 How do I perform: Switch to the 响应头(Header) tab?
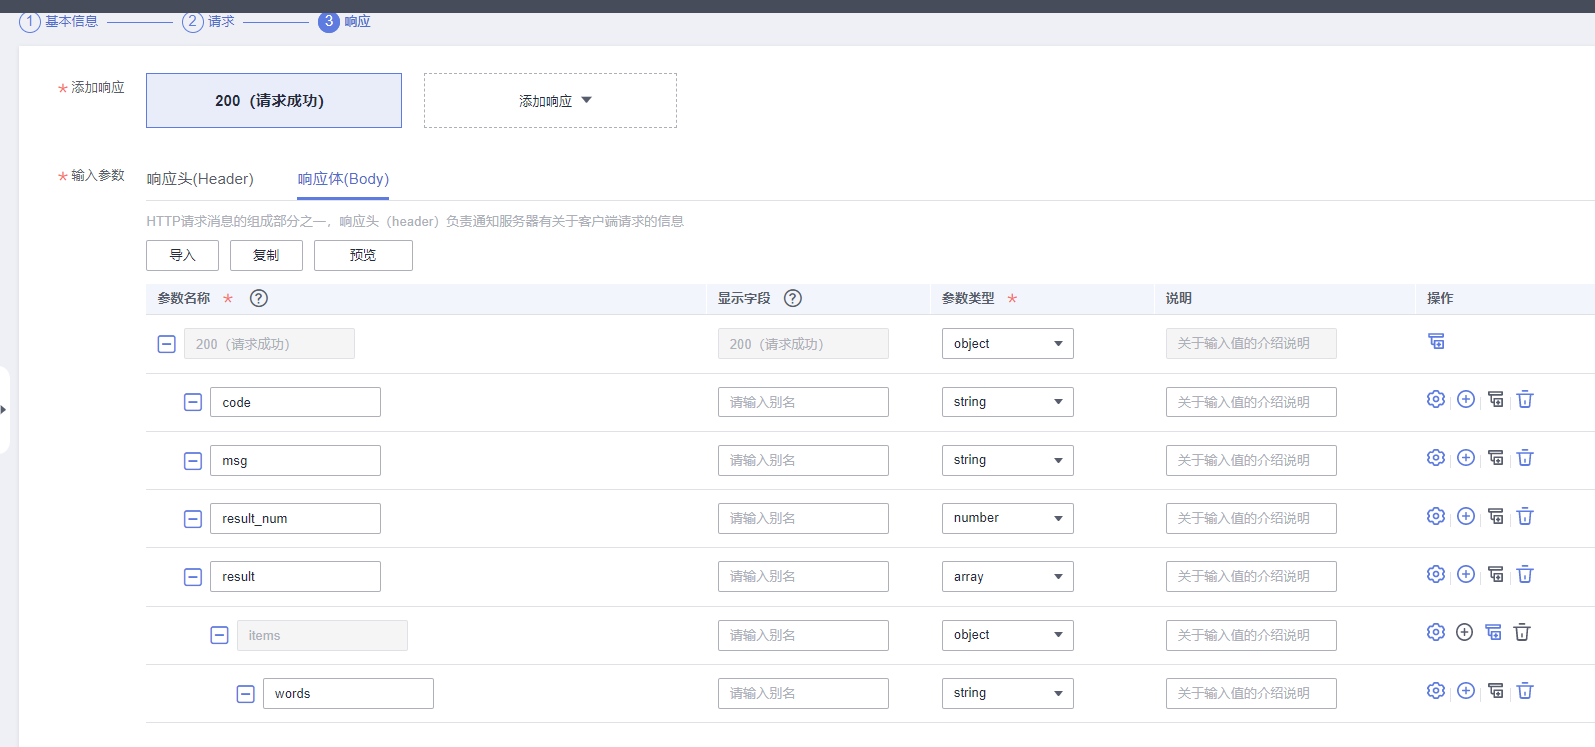(200, 179)
